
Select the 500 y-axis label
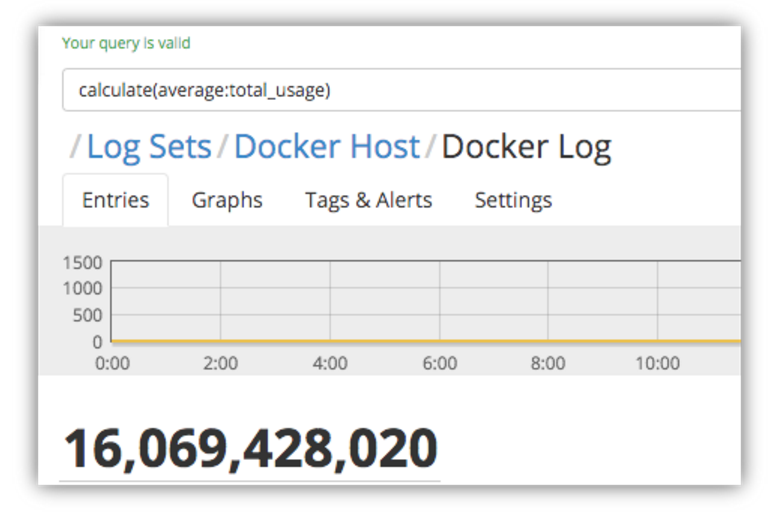click(86, 315)
